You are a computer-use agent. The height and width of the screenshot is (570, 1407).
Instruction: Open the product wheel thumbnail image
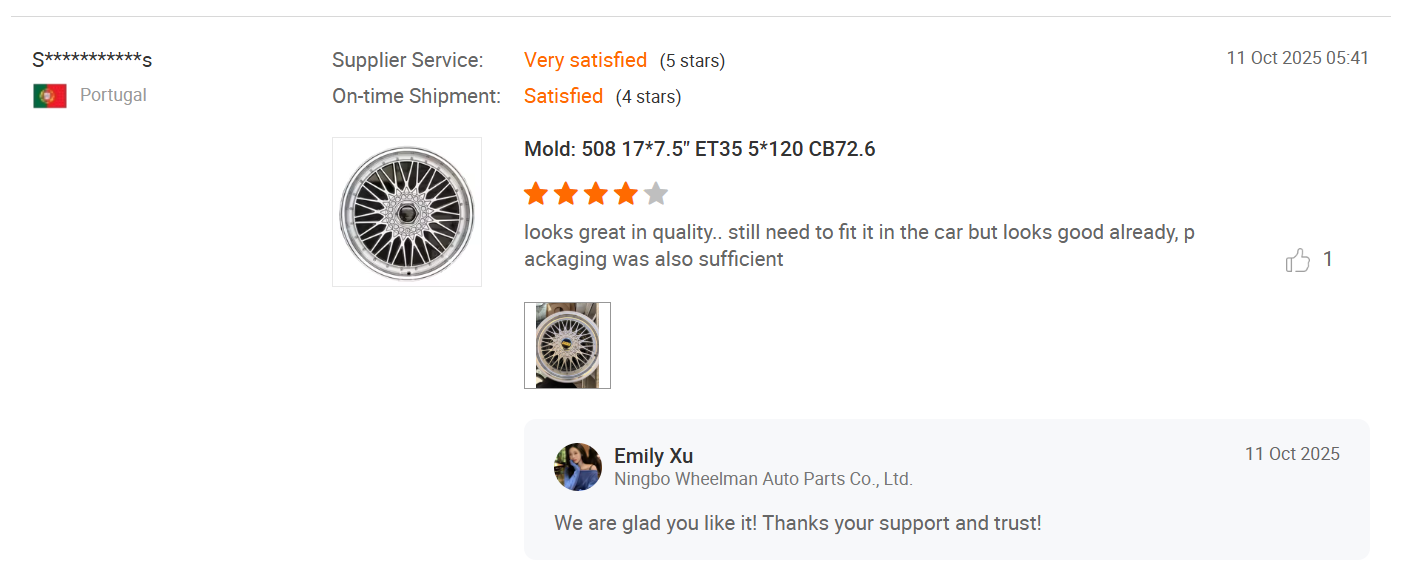407,212
